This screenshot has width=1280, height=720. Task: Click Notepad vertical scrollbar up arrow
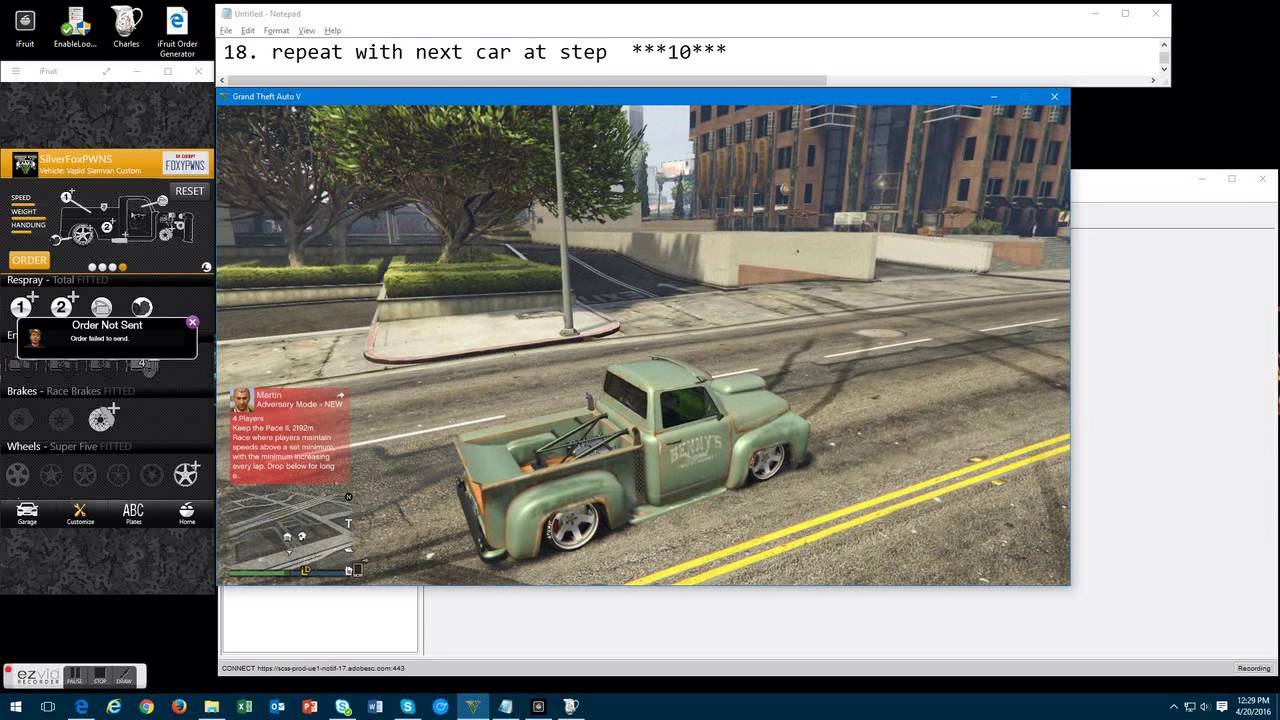point(1164,44)
